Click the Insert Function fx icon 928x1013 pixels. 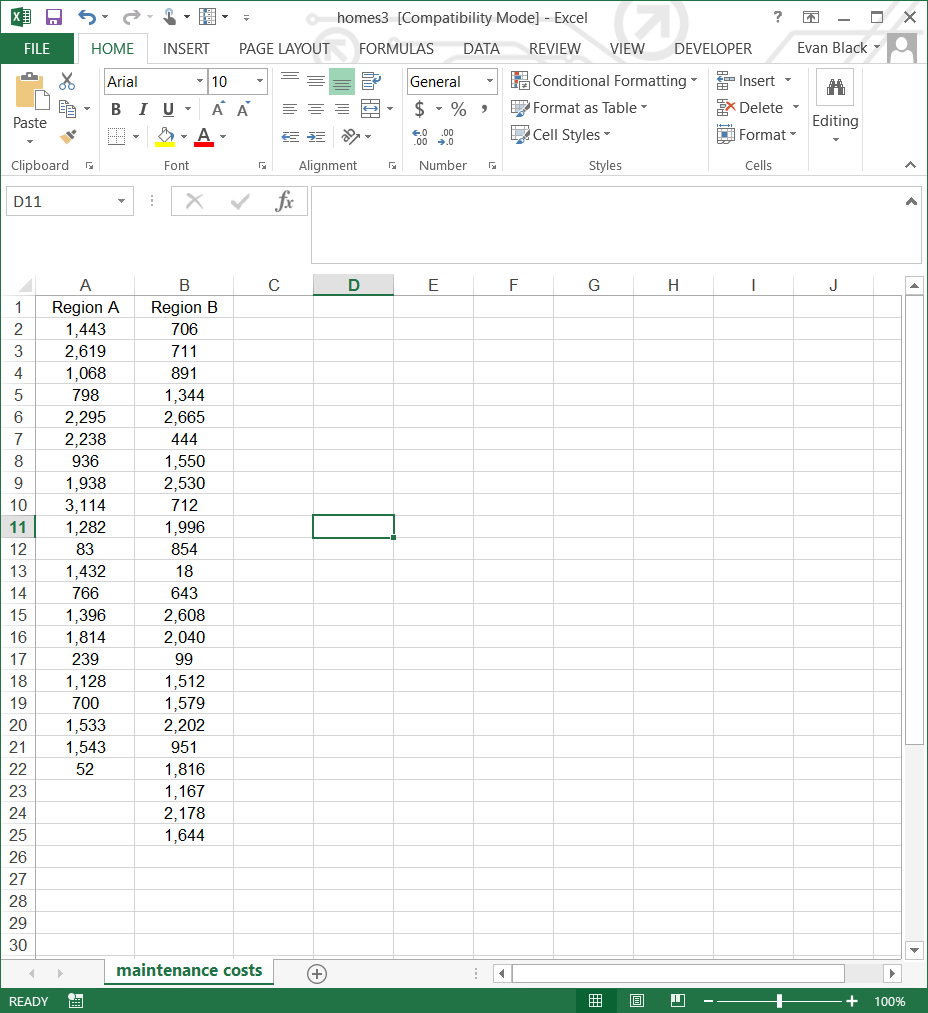(x=285, y=202)
